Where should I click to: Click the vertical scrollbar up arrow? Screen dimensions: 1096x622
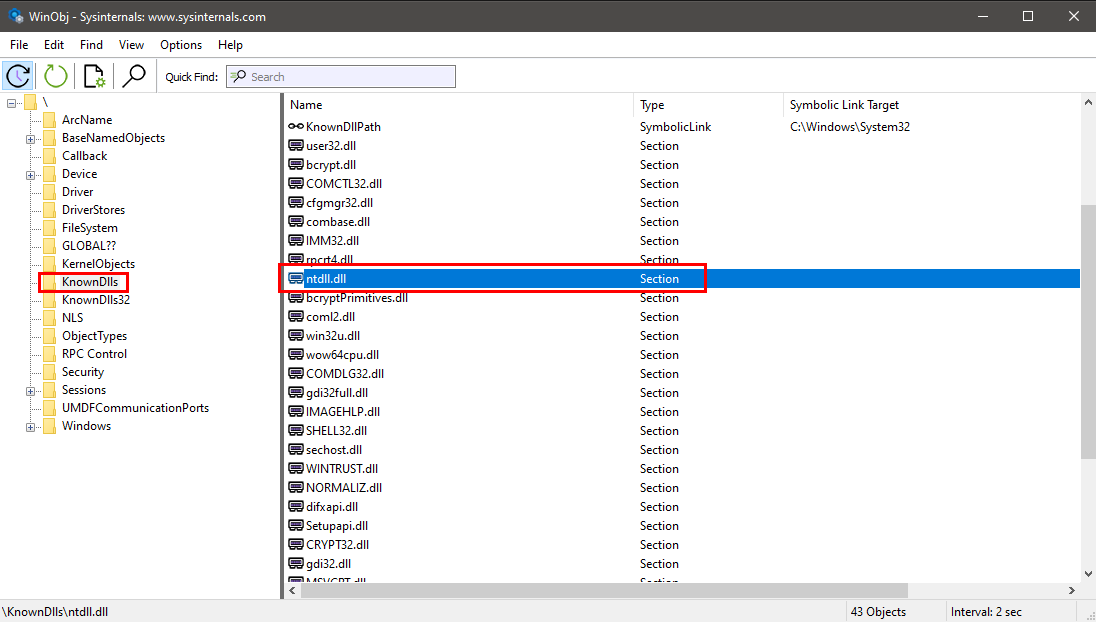[1088, 102]
